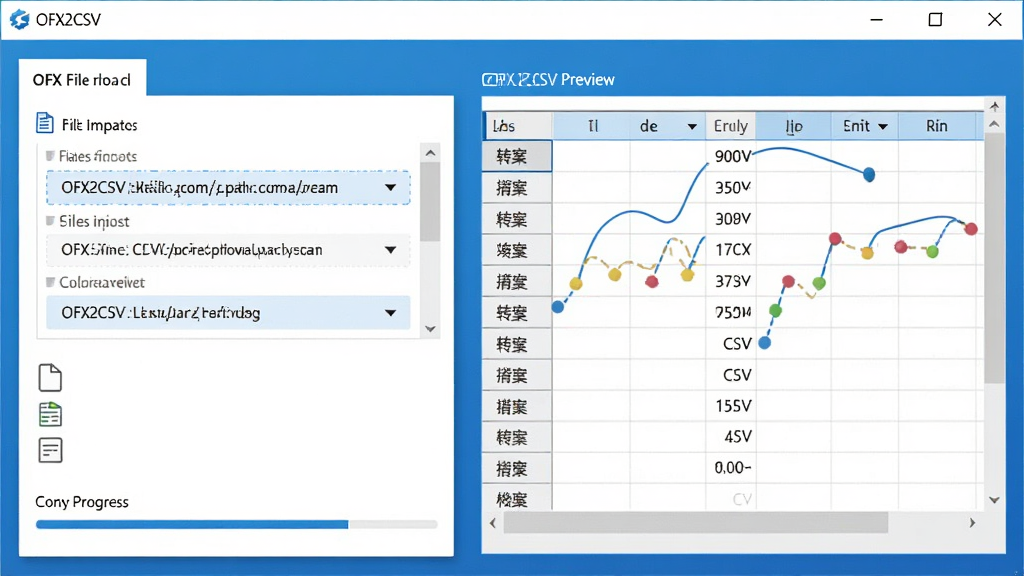
Task: Toggle the Siles injost checkbox
Action: coord(50,221)
